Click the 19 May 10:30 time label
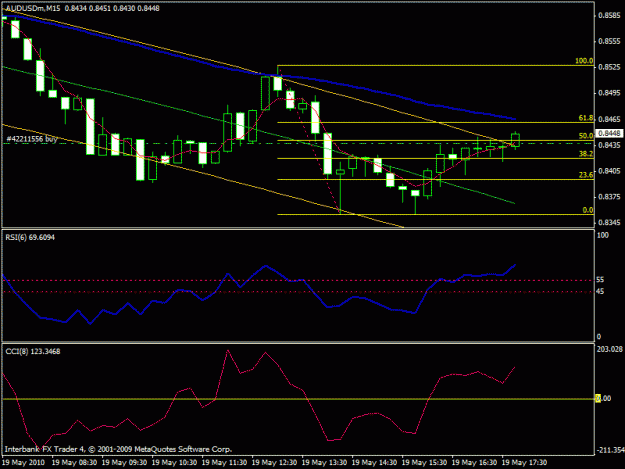 [174, 463]
